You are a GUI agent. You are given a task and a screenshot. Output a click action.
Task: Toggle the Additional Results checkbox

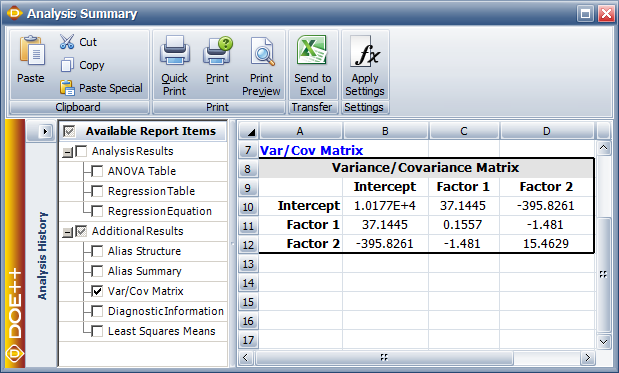81,231
